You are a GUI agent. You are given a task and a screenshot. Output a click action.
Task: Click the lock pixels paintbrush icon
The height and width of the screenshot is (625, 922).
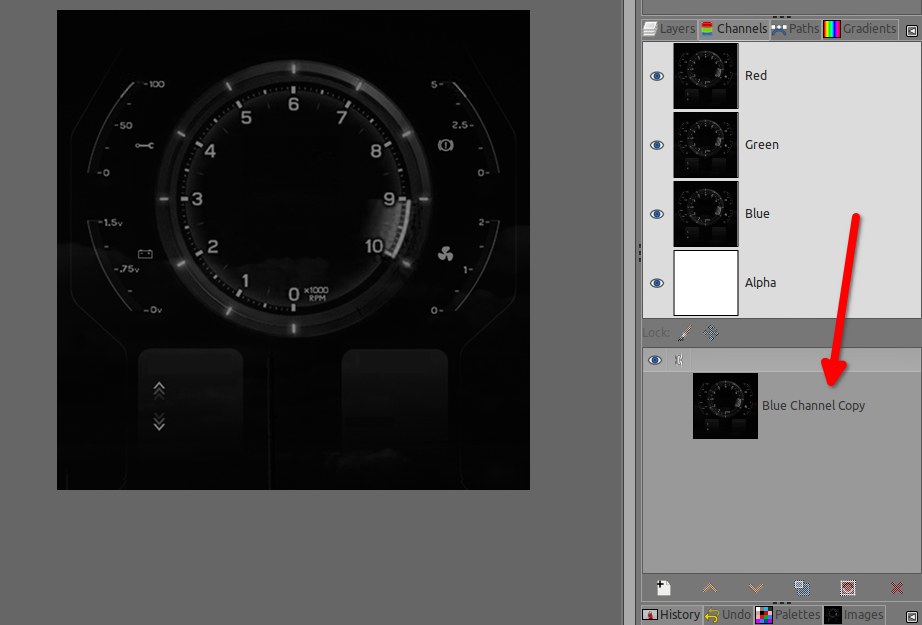(x=685, y=333)
